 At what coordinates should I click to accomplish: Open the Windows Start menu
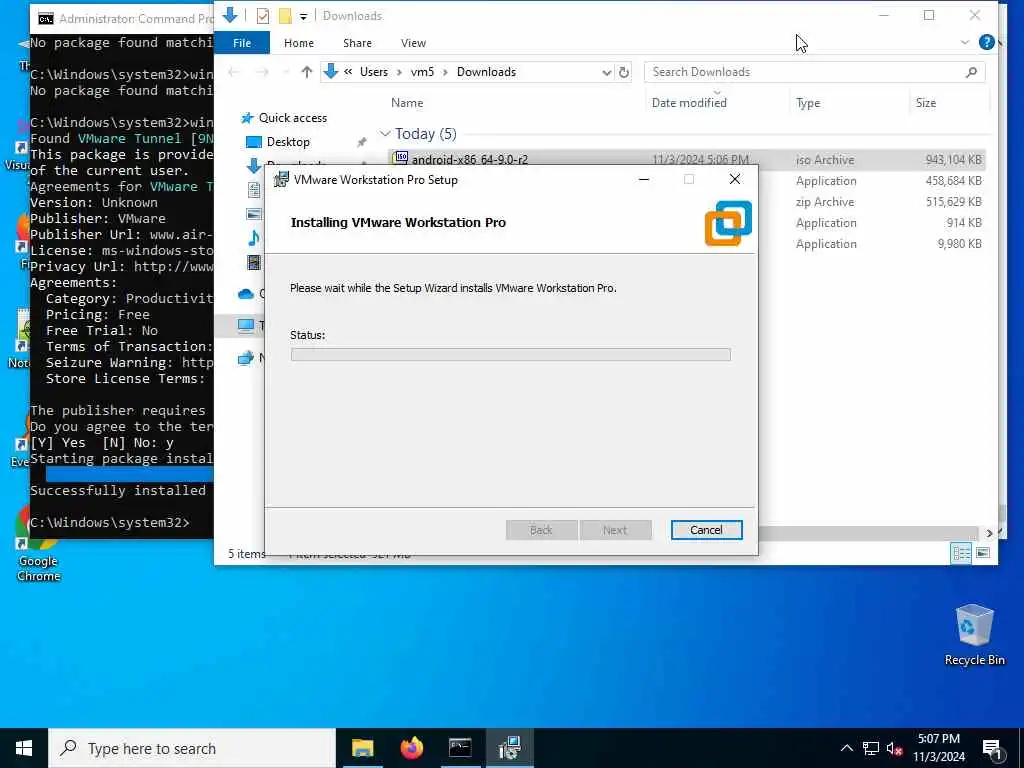tap(24, 748)
